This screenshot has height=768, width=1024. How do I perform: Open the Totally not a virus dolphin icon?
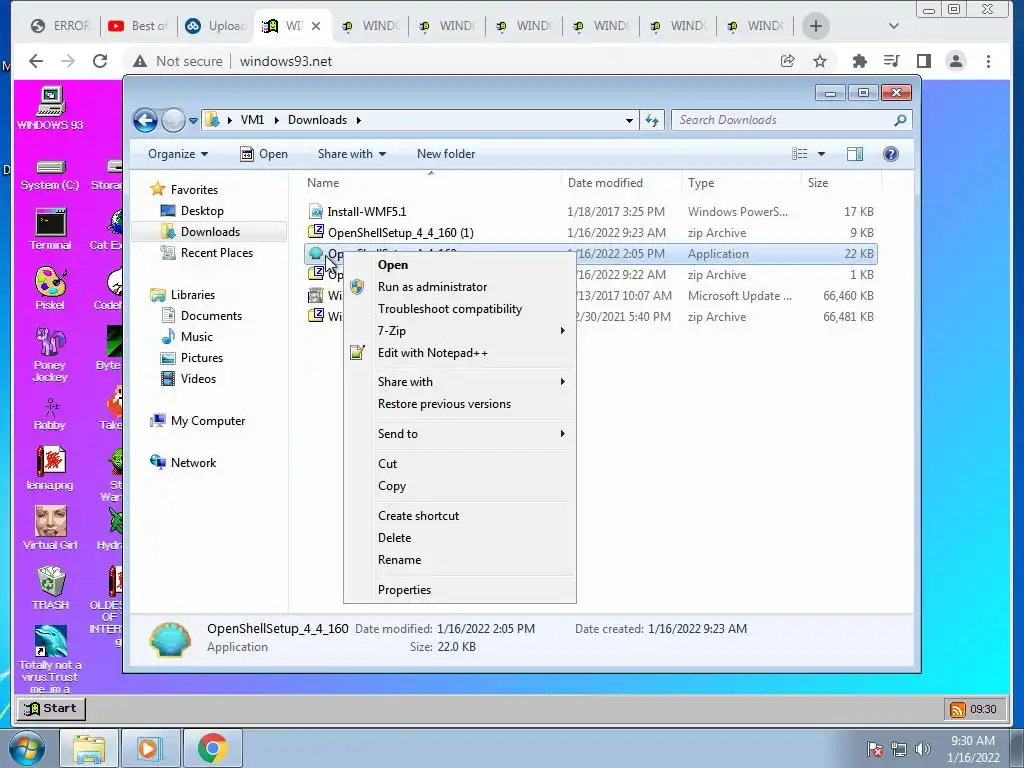[x=50, y=660]
